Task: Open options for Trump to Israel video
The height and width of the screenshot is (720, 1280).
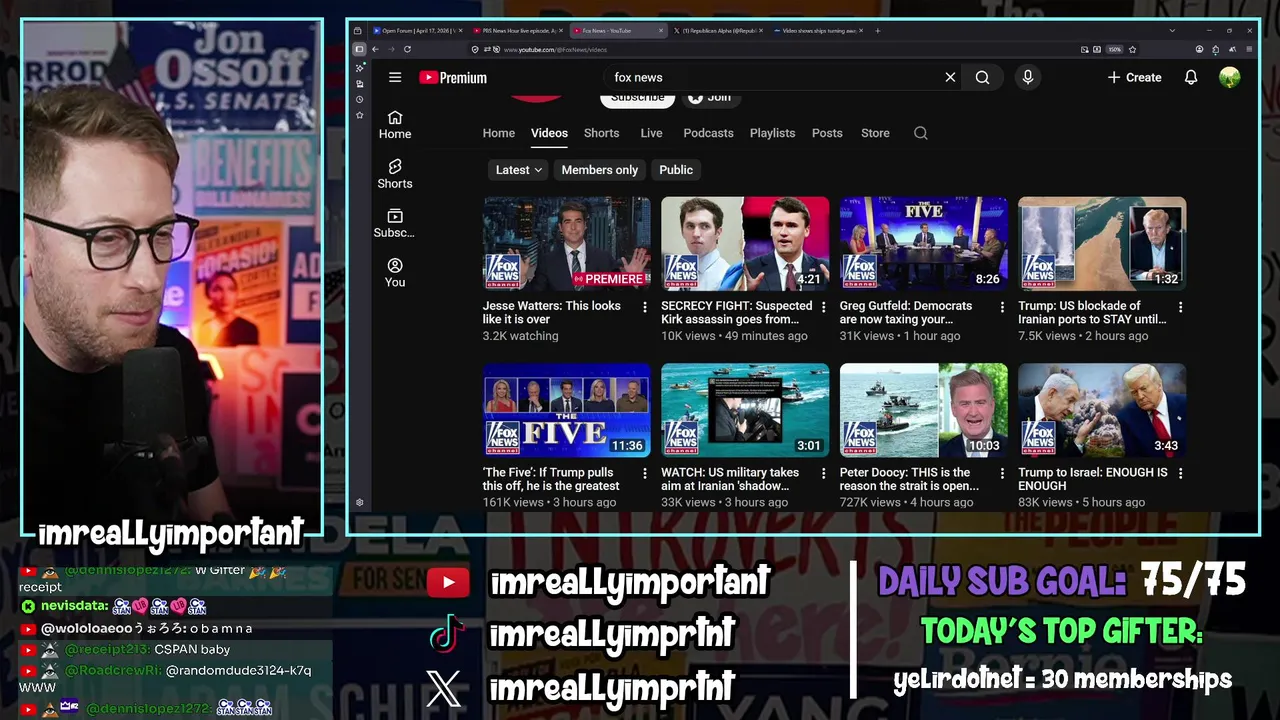Action: [1180, 473]
